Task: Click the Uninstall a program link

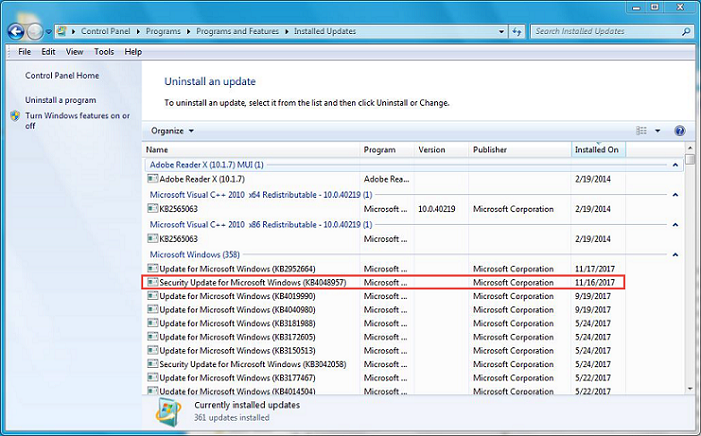Action: point(60,100)
